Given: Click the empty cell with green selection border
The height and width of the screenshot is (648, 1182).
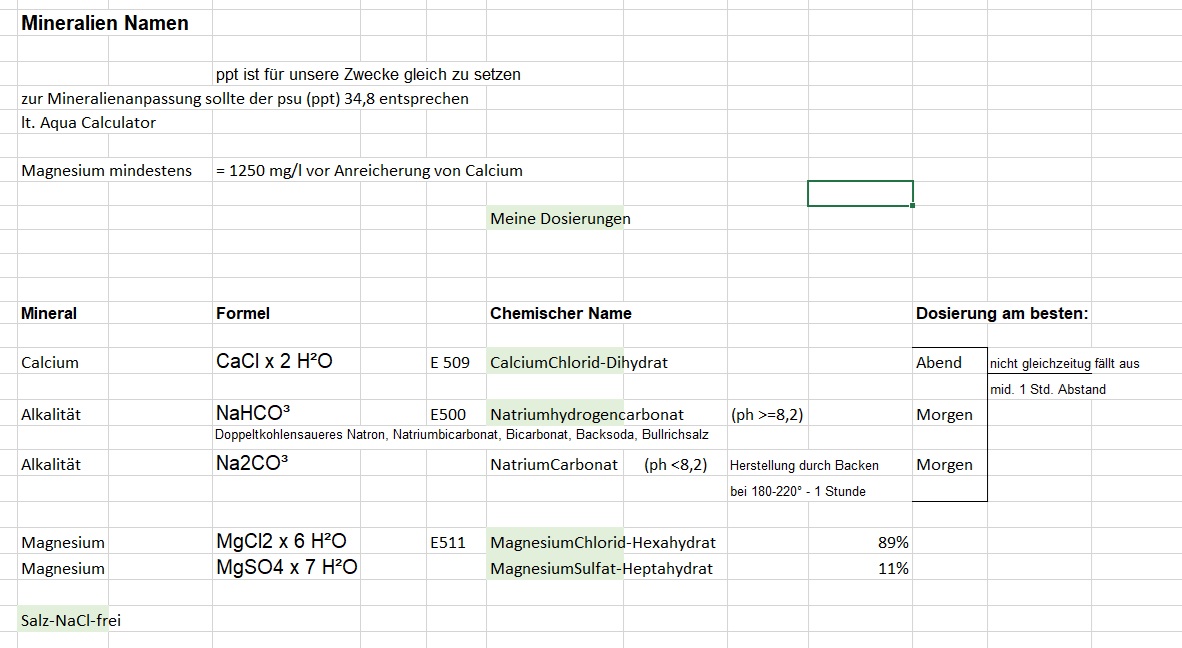Looking at the screenshot, I should (860, 193).
